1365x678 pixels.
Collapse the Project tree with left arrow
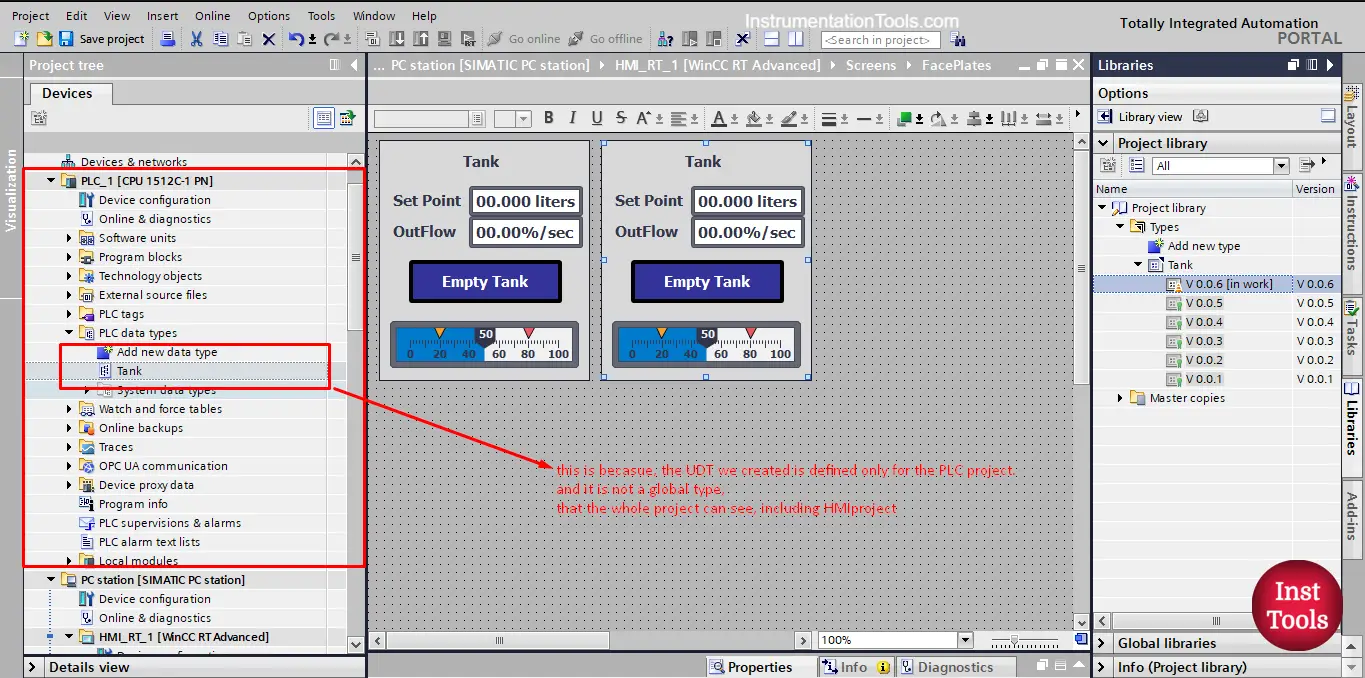pos(354,65)
